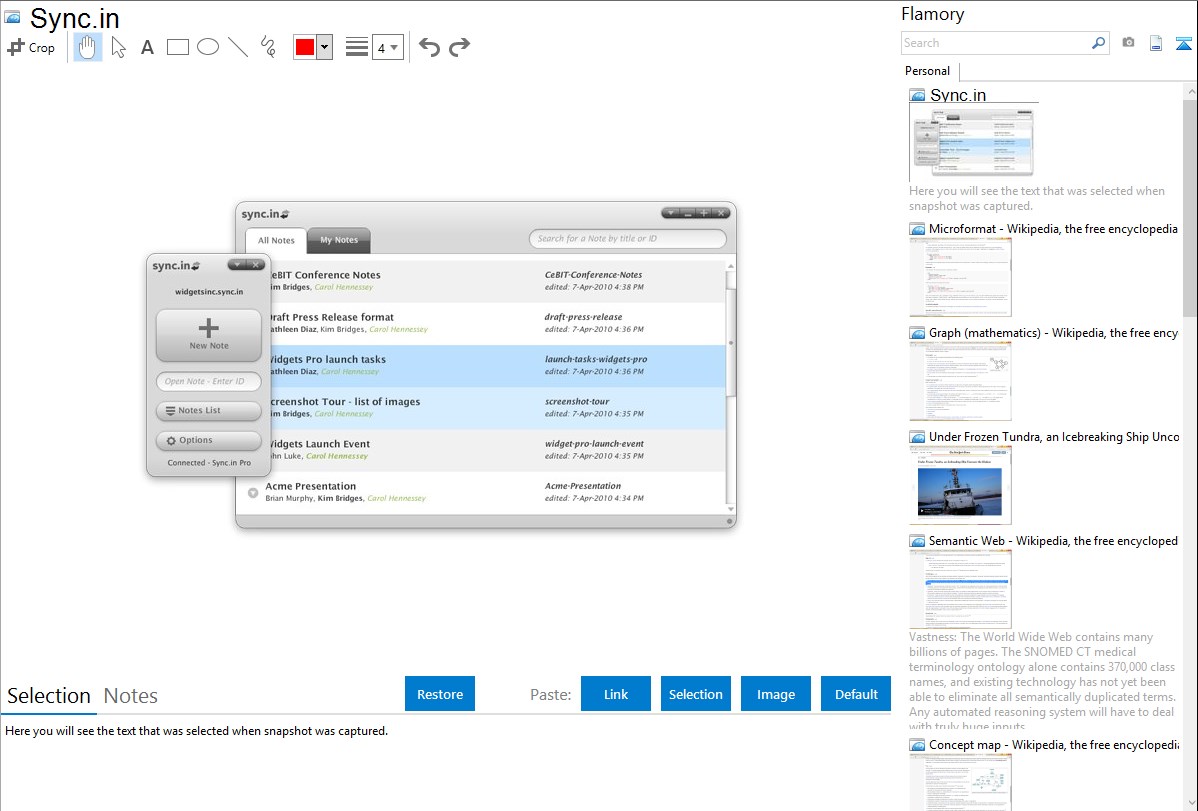The height and width of the screenshot is (811, 1198).
Task: Open the Sync.in snapshot thumbnail
Action: pyautogui.click(x=973, y=142)
